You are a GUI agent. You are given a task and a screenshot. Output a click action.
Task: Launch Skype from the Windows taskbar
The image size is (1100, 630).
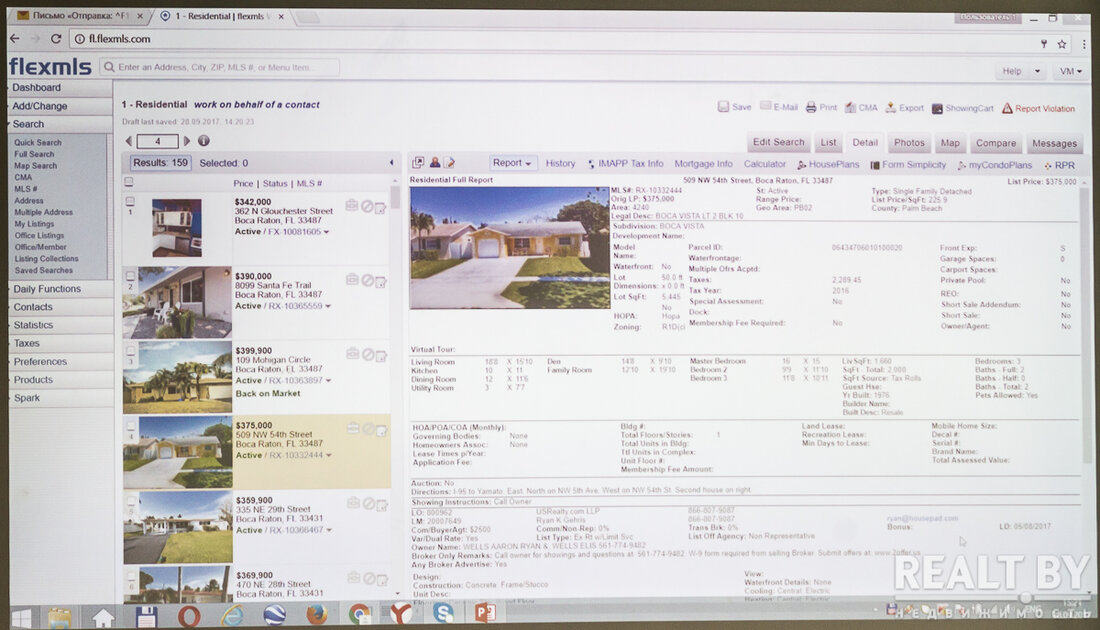(442, 614)
